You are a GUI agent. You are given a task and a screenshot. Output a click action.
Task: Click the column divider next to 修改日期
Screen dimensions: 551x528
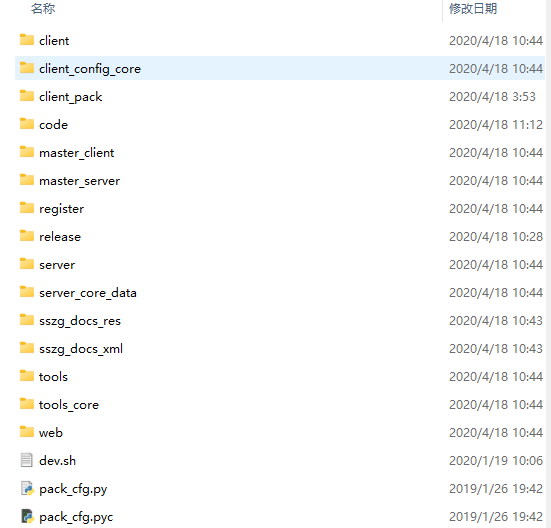(x=442, y=11)
